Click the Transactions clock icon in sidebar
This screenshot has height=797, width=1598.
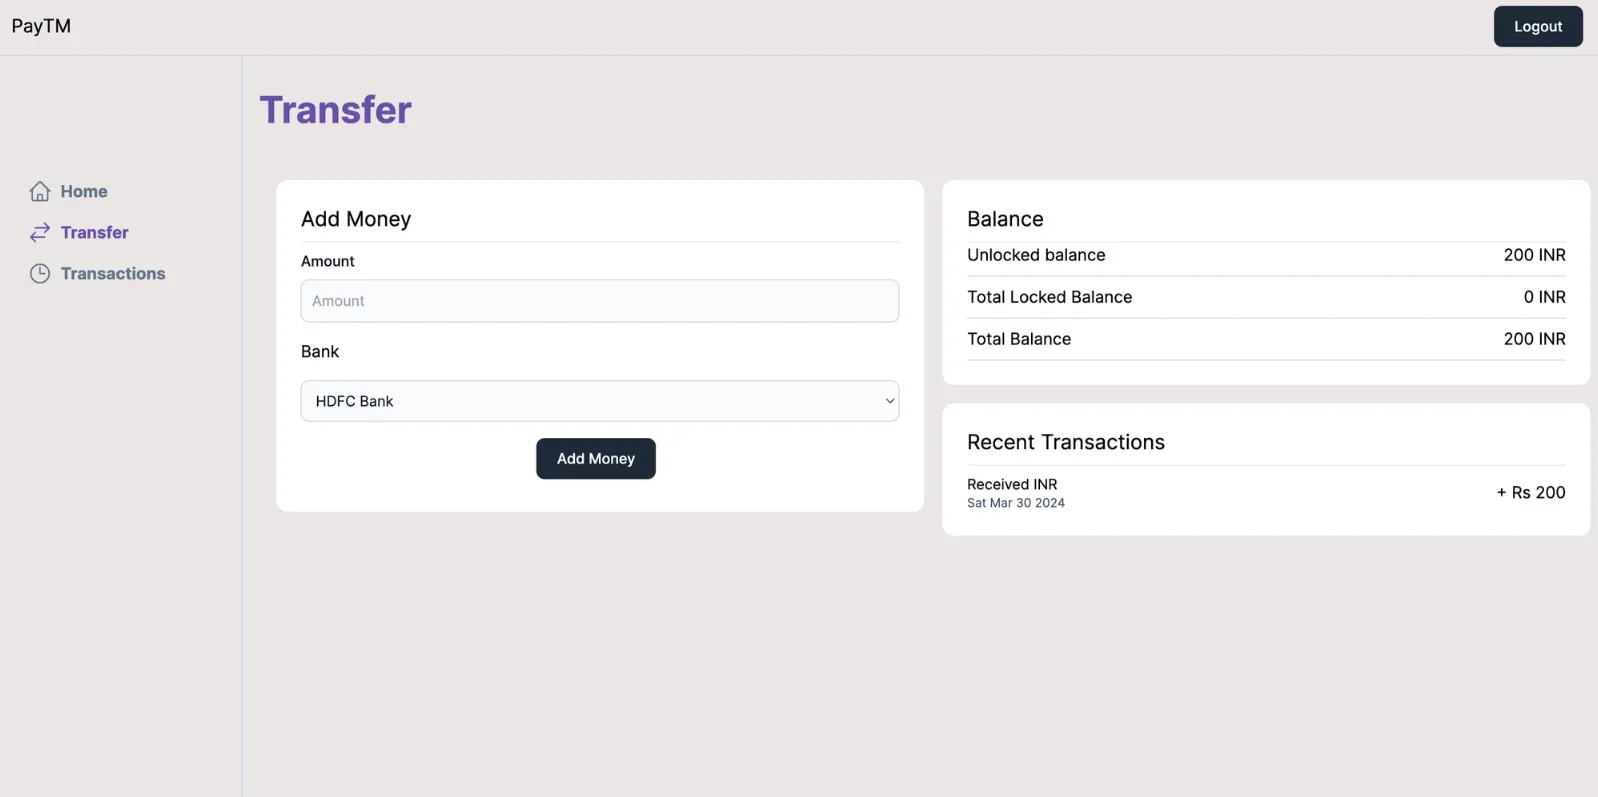(x=40, y=274)
